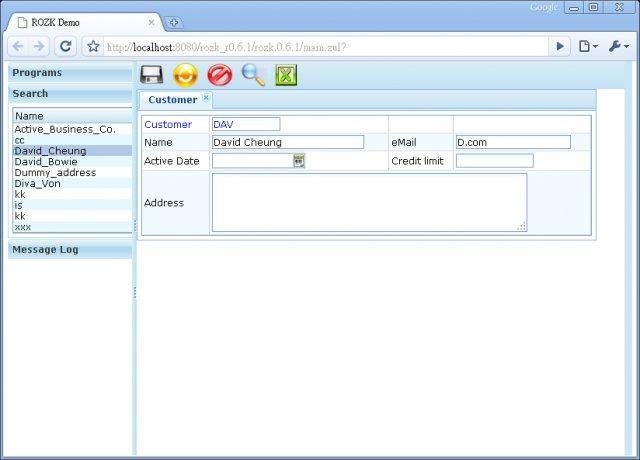Click the eMail input field

click(513, 142)
